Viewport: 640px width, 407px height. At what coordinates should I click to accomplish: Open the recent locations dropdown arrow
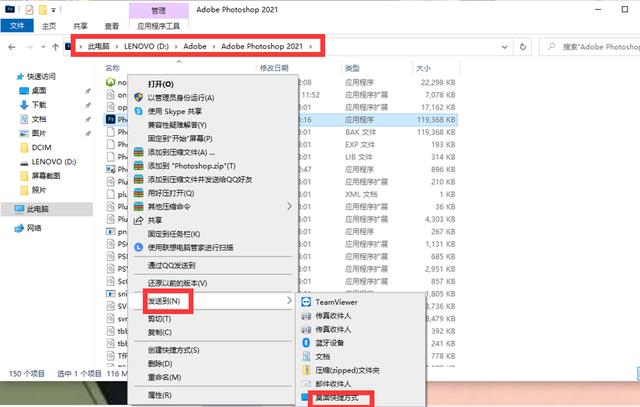click(x=43, y=47)
